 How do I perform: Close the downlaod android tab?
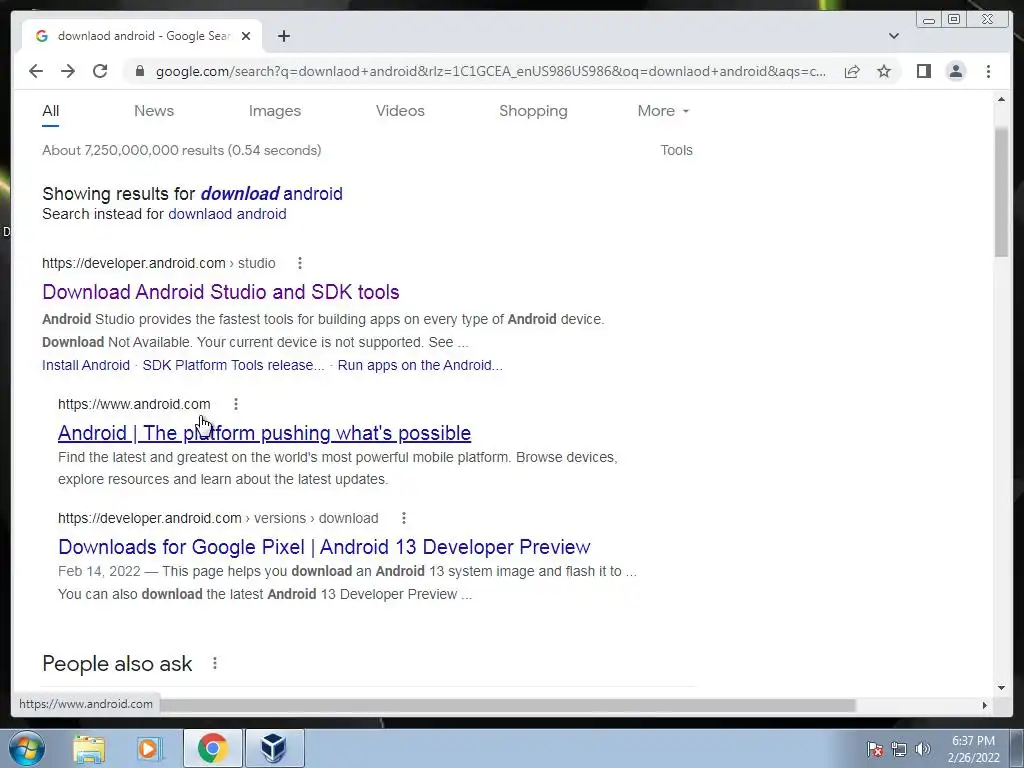(x=246, y=36)
